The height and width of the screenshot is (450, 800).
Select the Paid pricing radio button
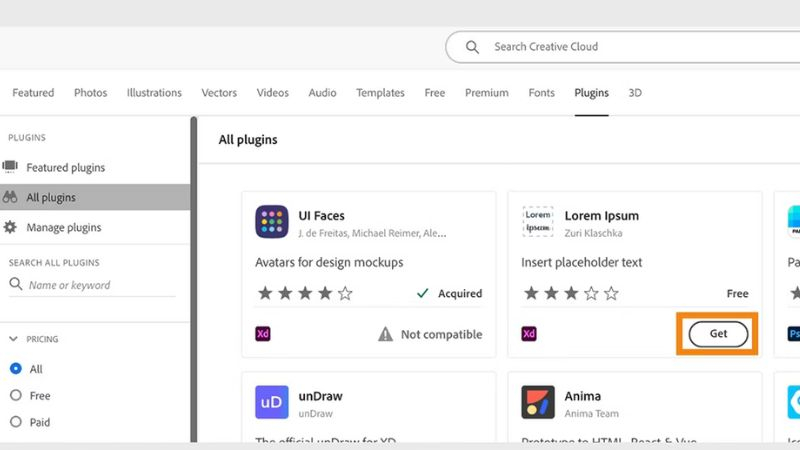point(16,421)
